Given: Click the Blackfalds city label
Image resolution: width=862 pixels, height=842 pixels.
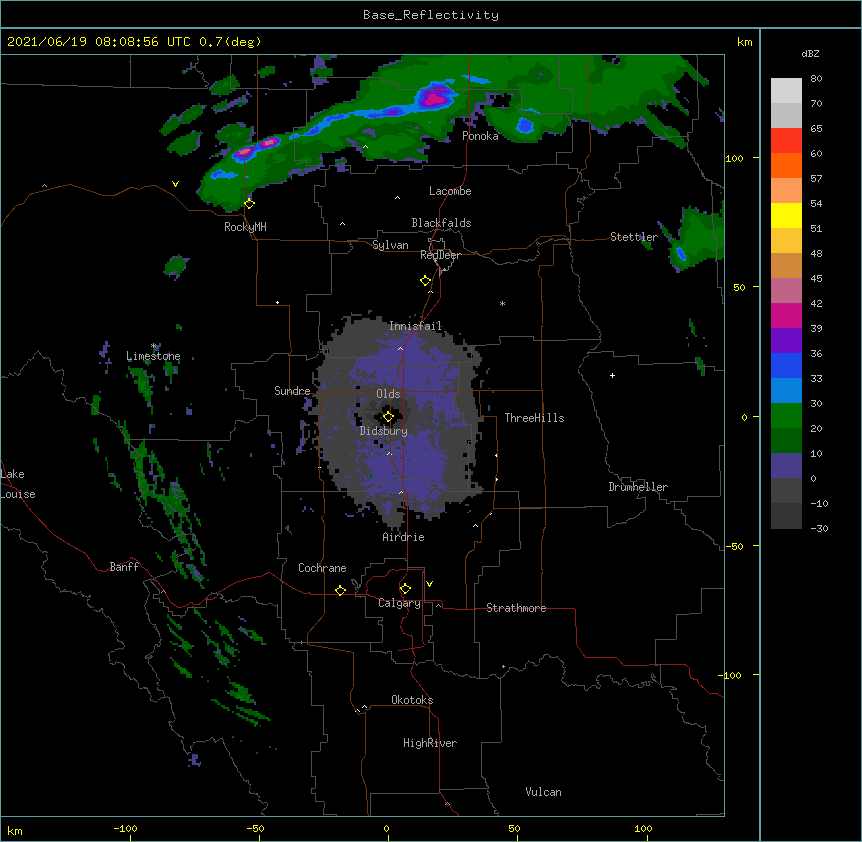Looking at the screenshot, I should (x=441, y=223).
